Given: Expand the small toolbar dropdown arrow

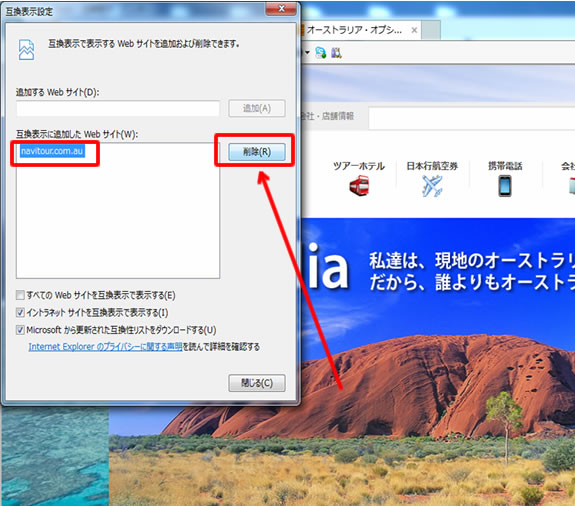Looking at the screenshot, I should click(307, 52).
